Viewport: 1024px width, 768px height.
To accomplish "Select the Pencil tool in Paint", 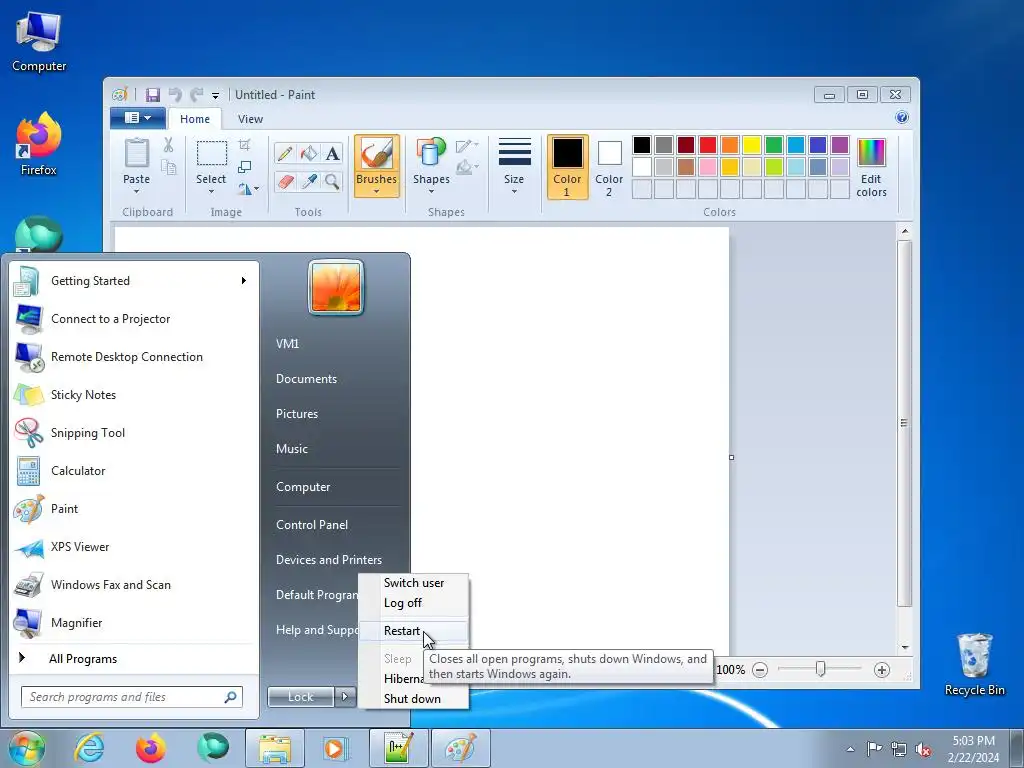I will coord(285,153).
